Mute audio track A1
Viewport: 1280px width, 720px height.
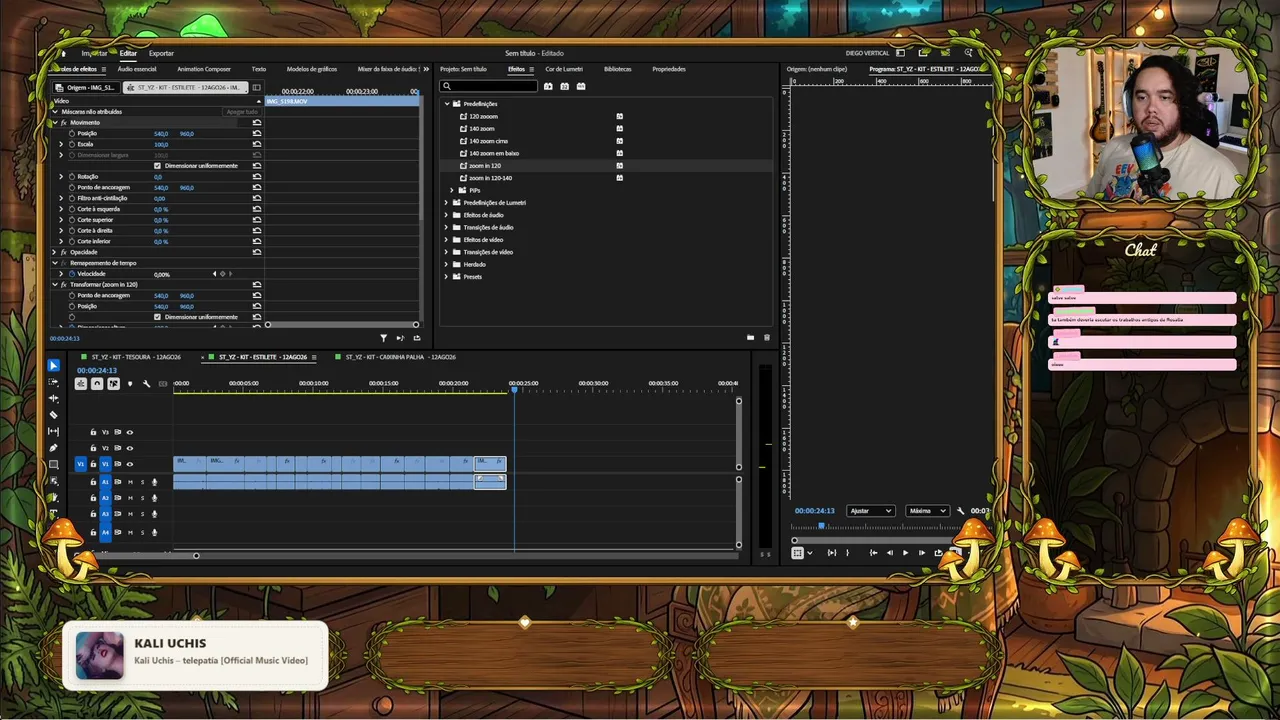click(x=130, y=482)
